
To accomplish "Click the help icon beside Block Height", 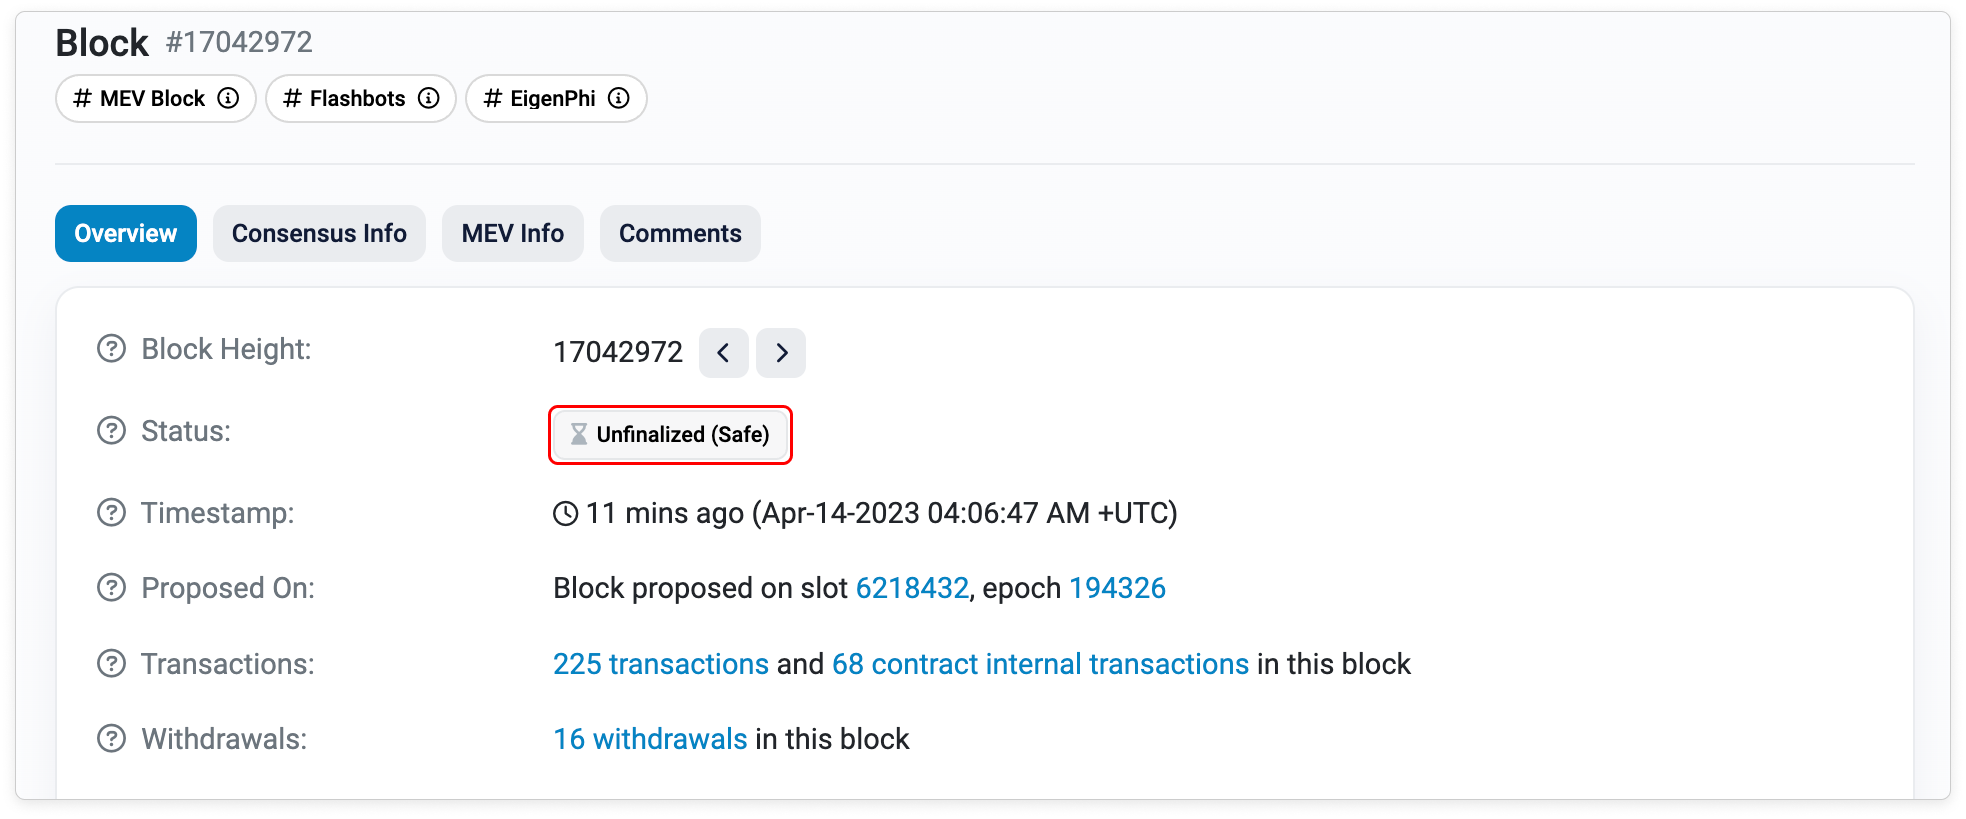I will point(111,349).
